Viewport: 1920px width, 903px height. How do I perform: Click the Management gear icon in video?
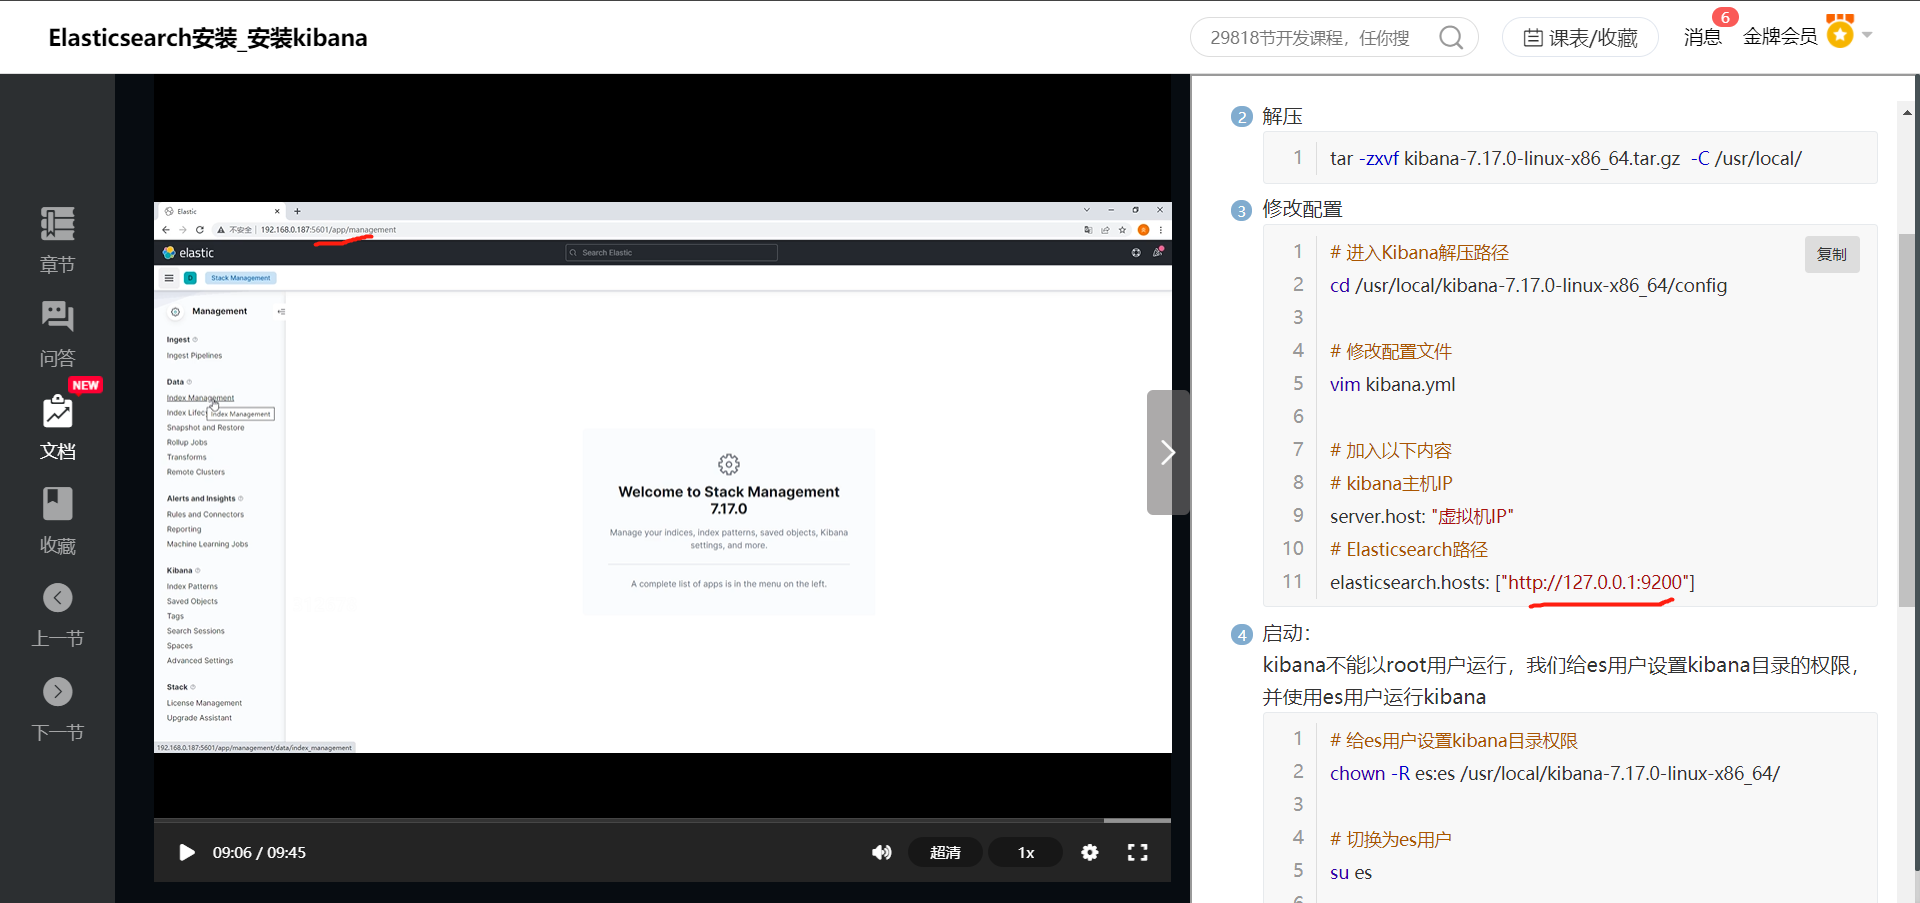pos(175,311)
